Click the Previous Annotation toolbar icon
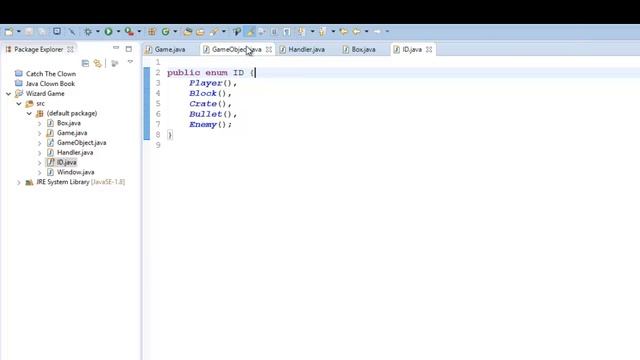640x360 pixels. 322,31
